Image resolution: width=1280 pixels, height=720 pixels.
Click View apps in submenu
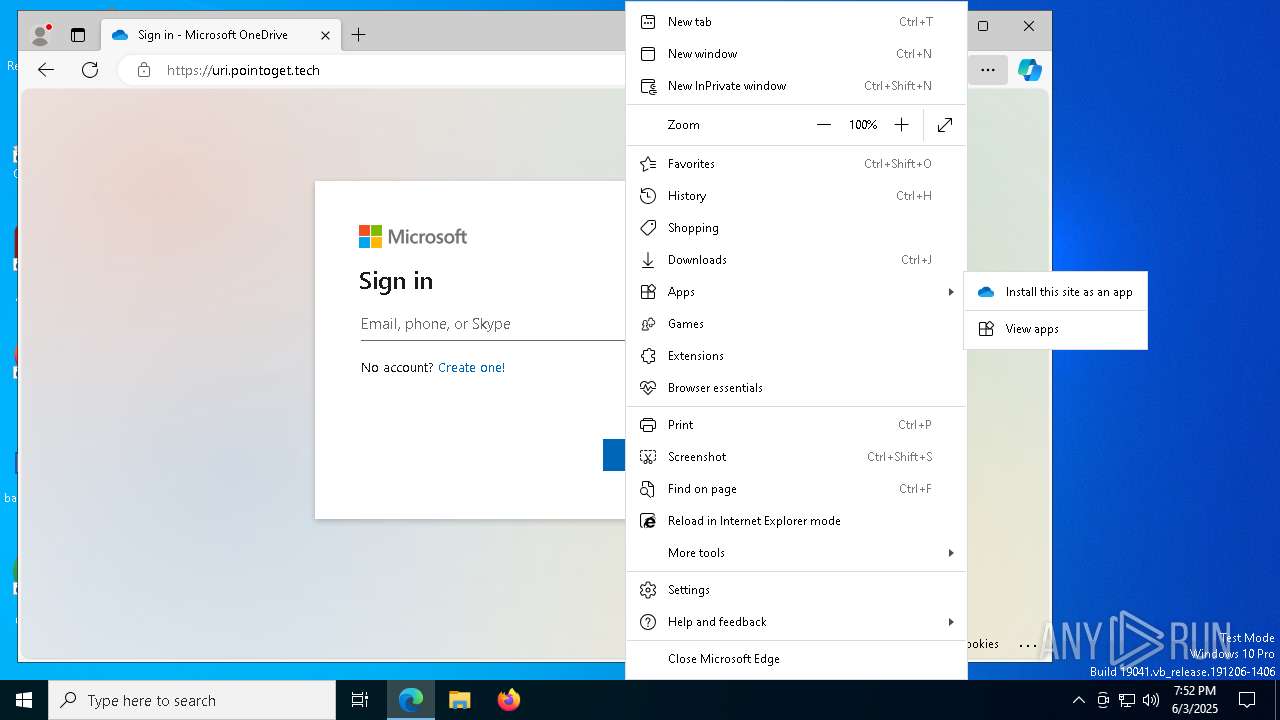(x=1055, y=329)
